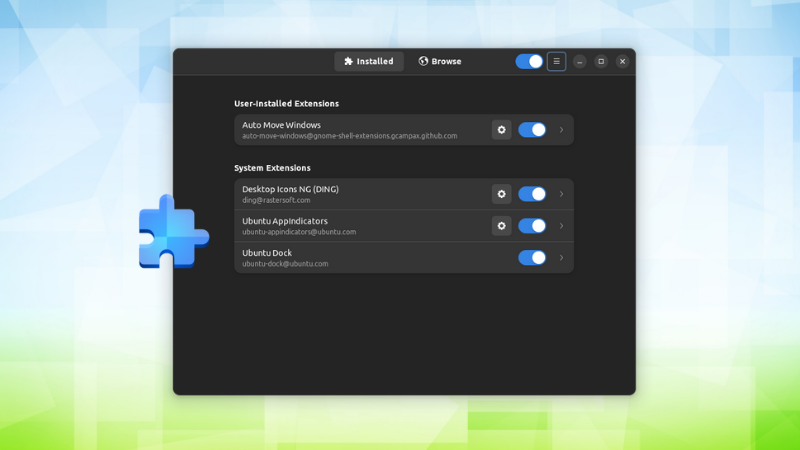This screenshot has height=450, width=800.
Task: Switch to the Browse tab
Action: coord(440,62)
